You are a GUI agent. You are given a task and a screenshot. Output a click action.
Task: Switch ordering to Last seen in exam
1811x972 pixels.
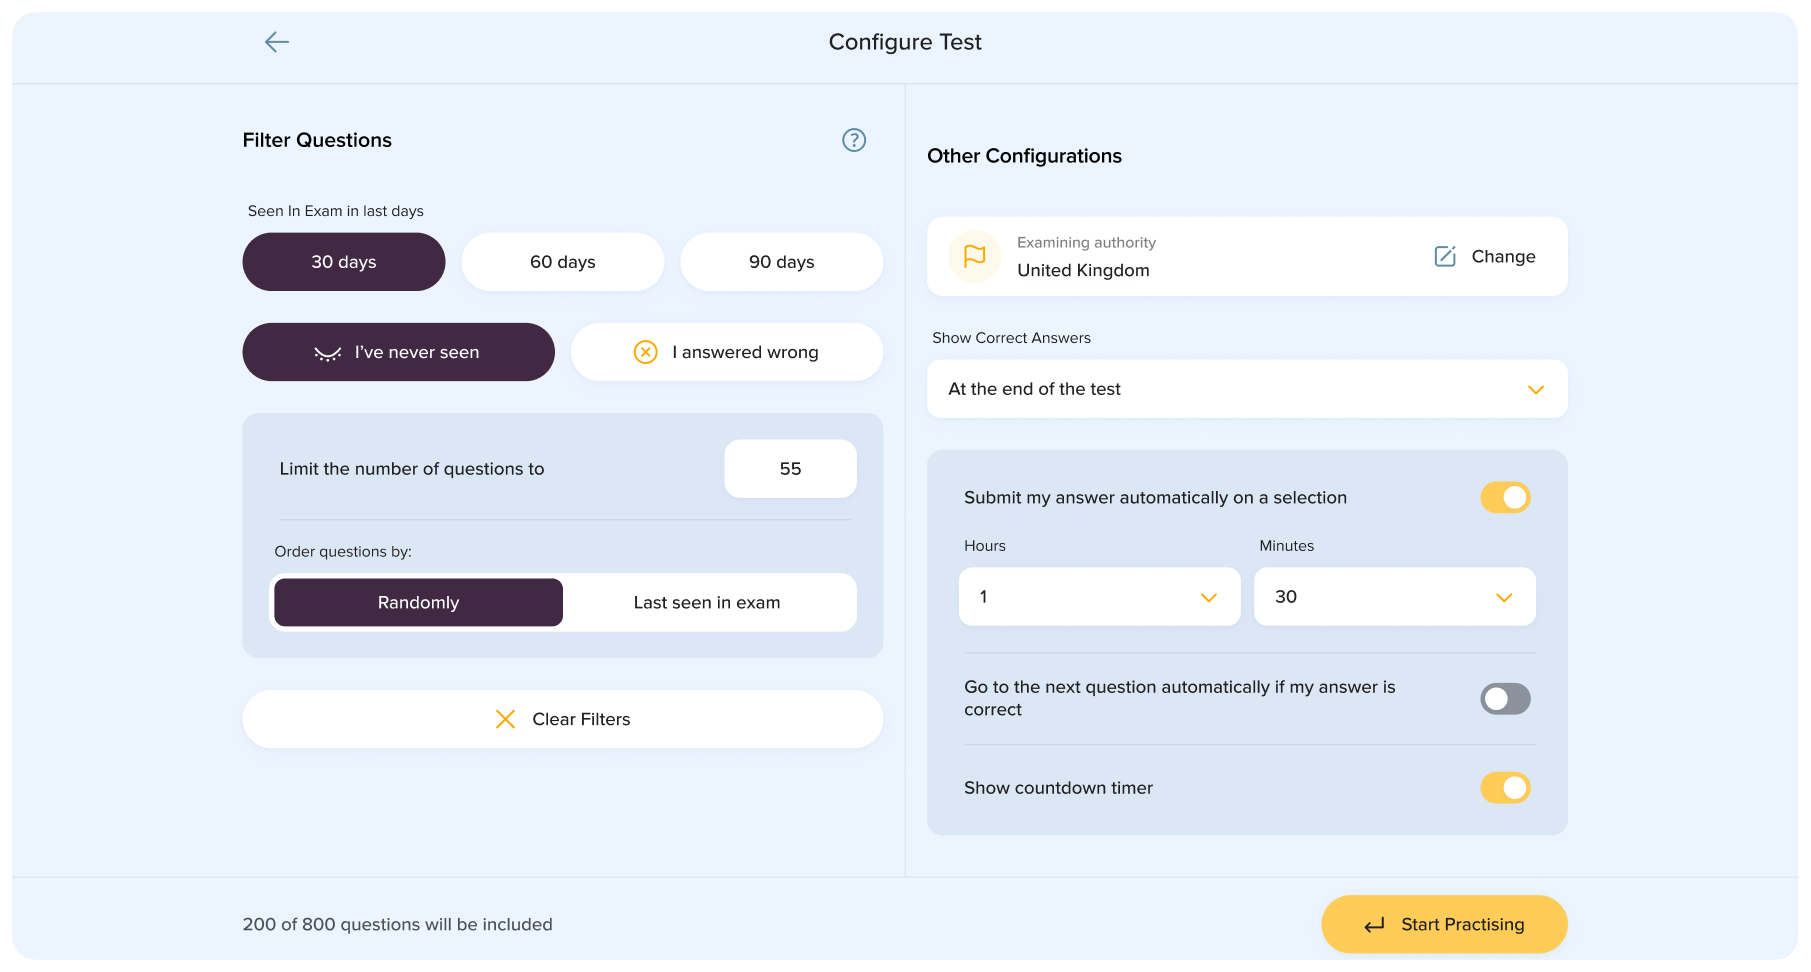pyautogui.click(x=707, y=603)
